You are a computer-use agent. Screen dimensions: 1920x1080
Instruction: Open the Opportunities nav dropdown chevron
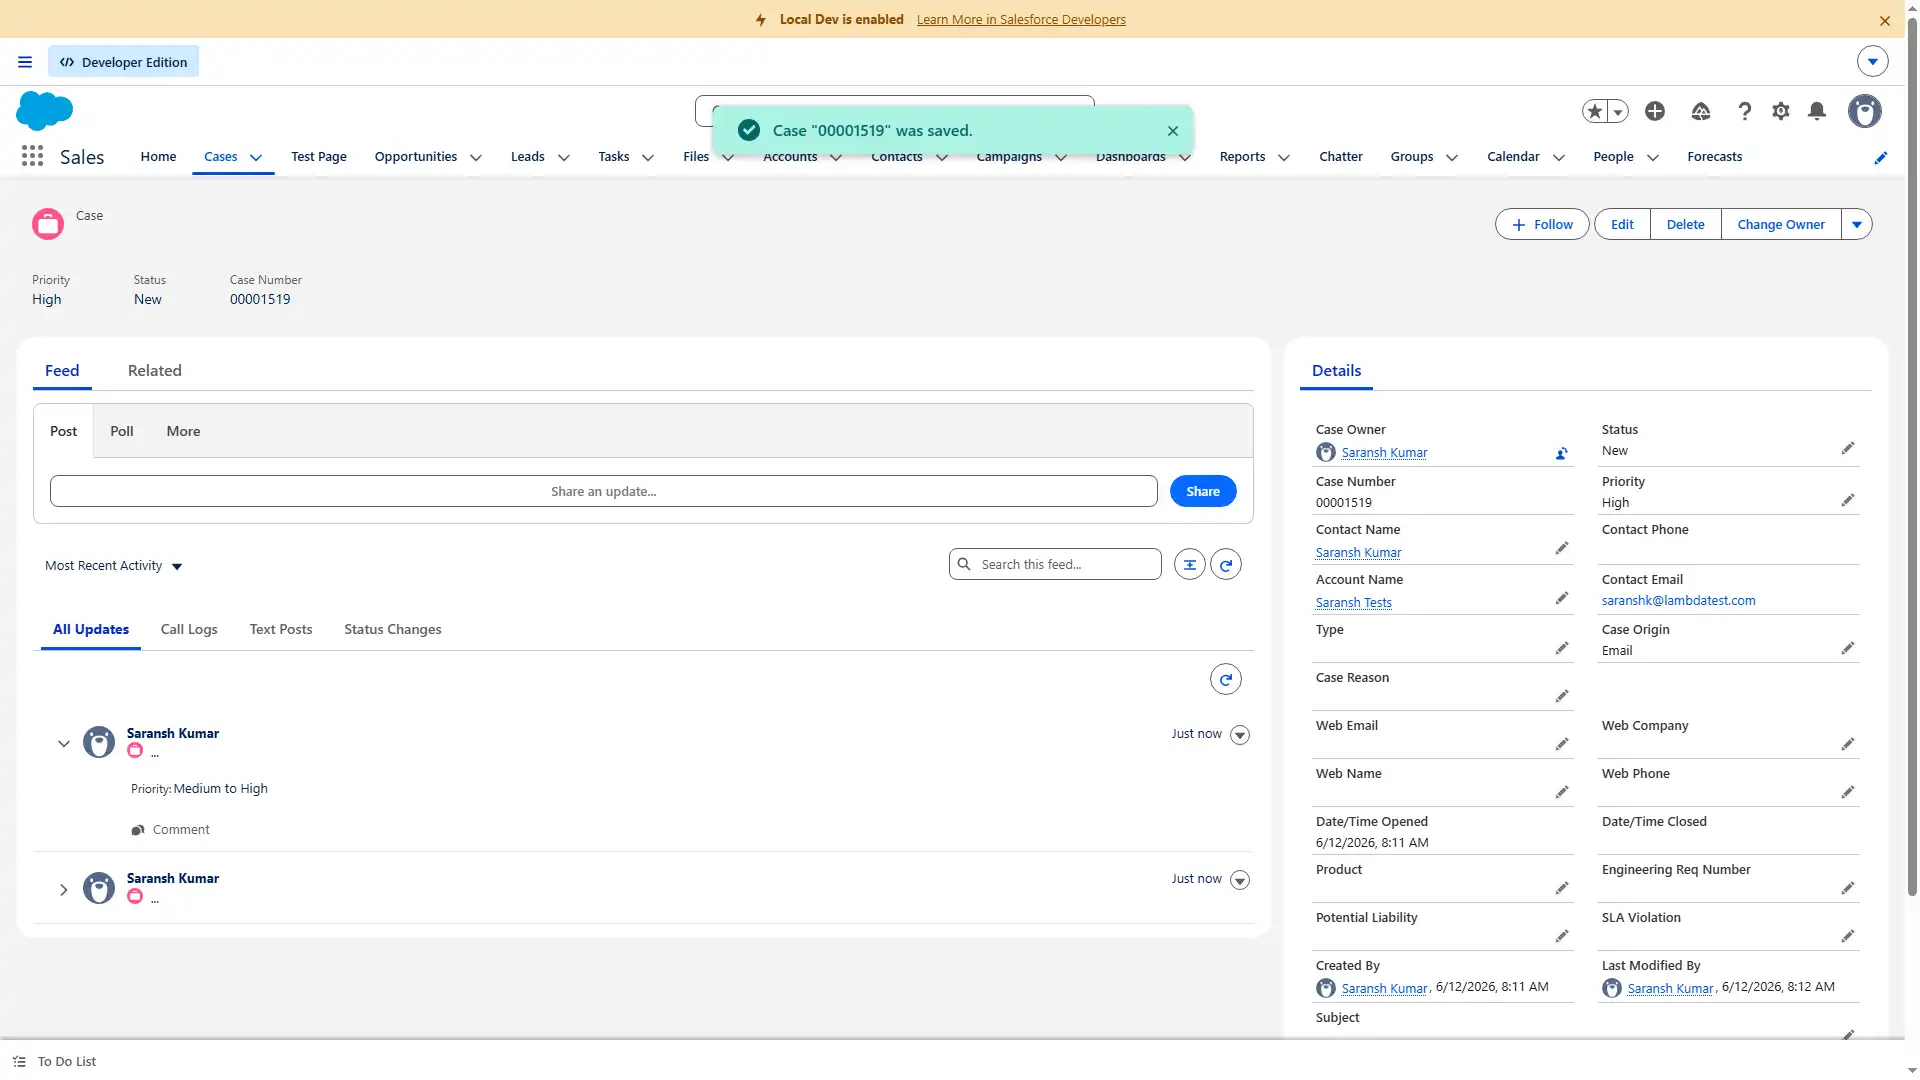(476, 158)
